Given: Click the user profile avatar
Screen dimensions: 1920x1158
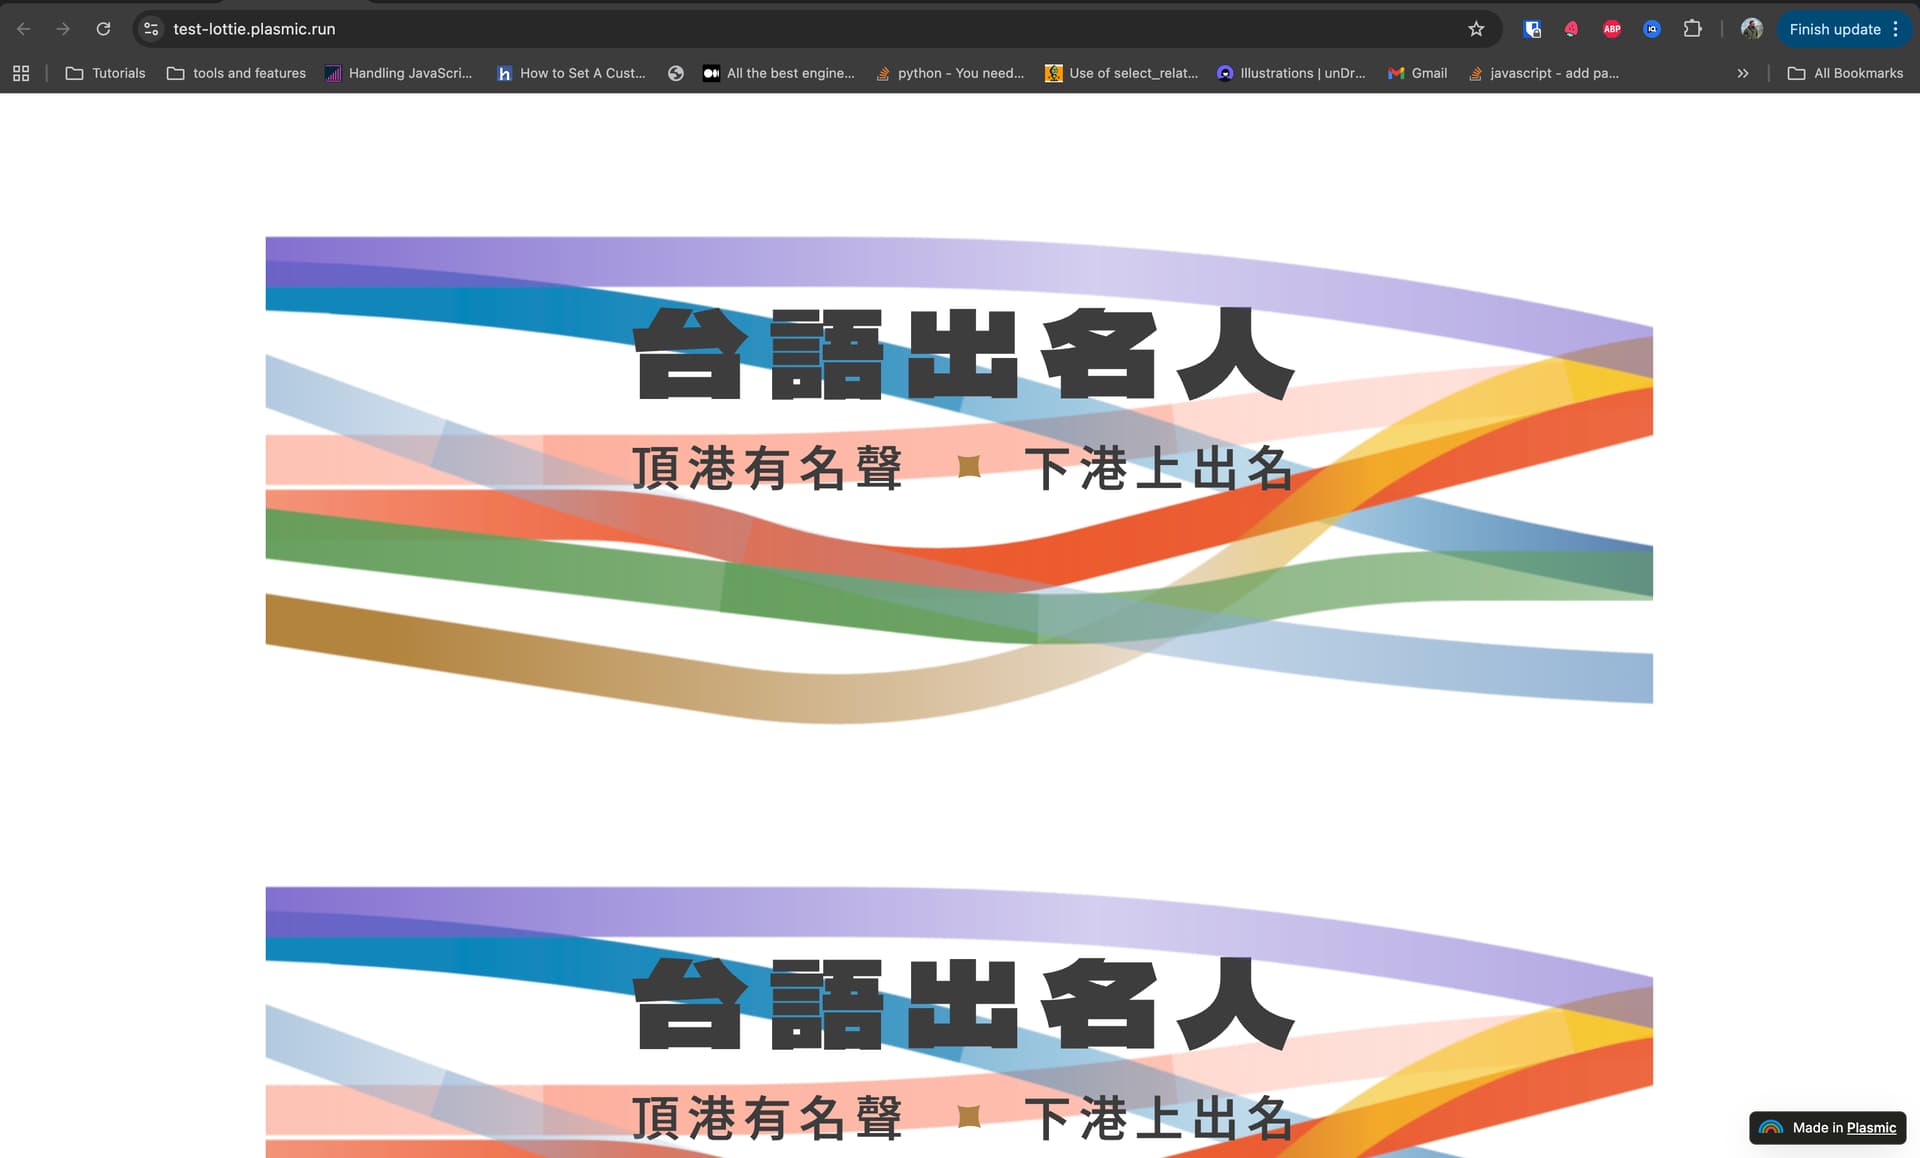Looking at the screenshot, I should tap(1751, 29).
